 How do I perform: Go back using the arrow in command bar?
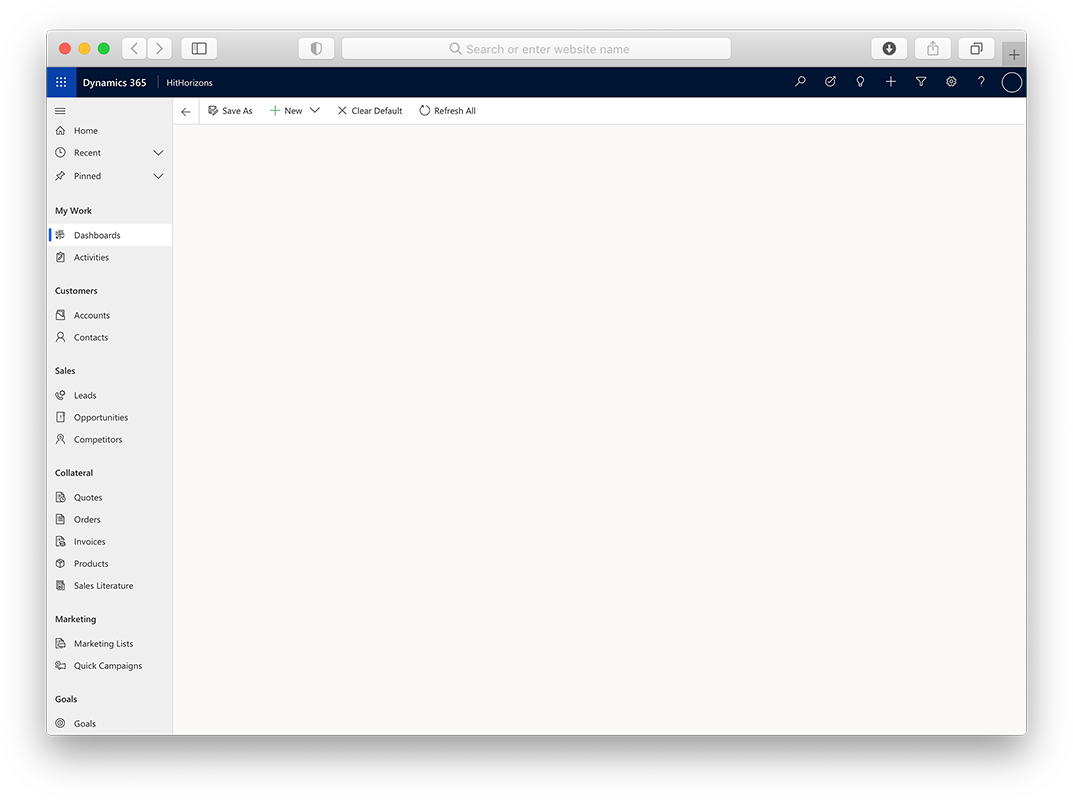tap(186, 111)
